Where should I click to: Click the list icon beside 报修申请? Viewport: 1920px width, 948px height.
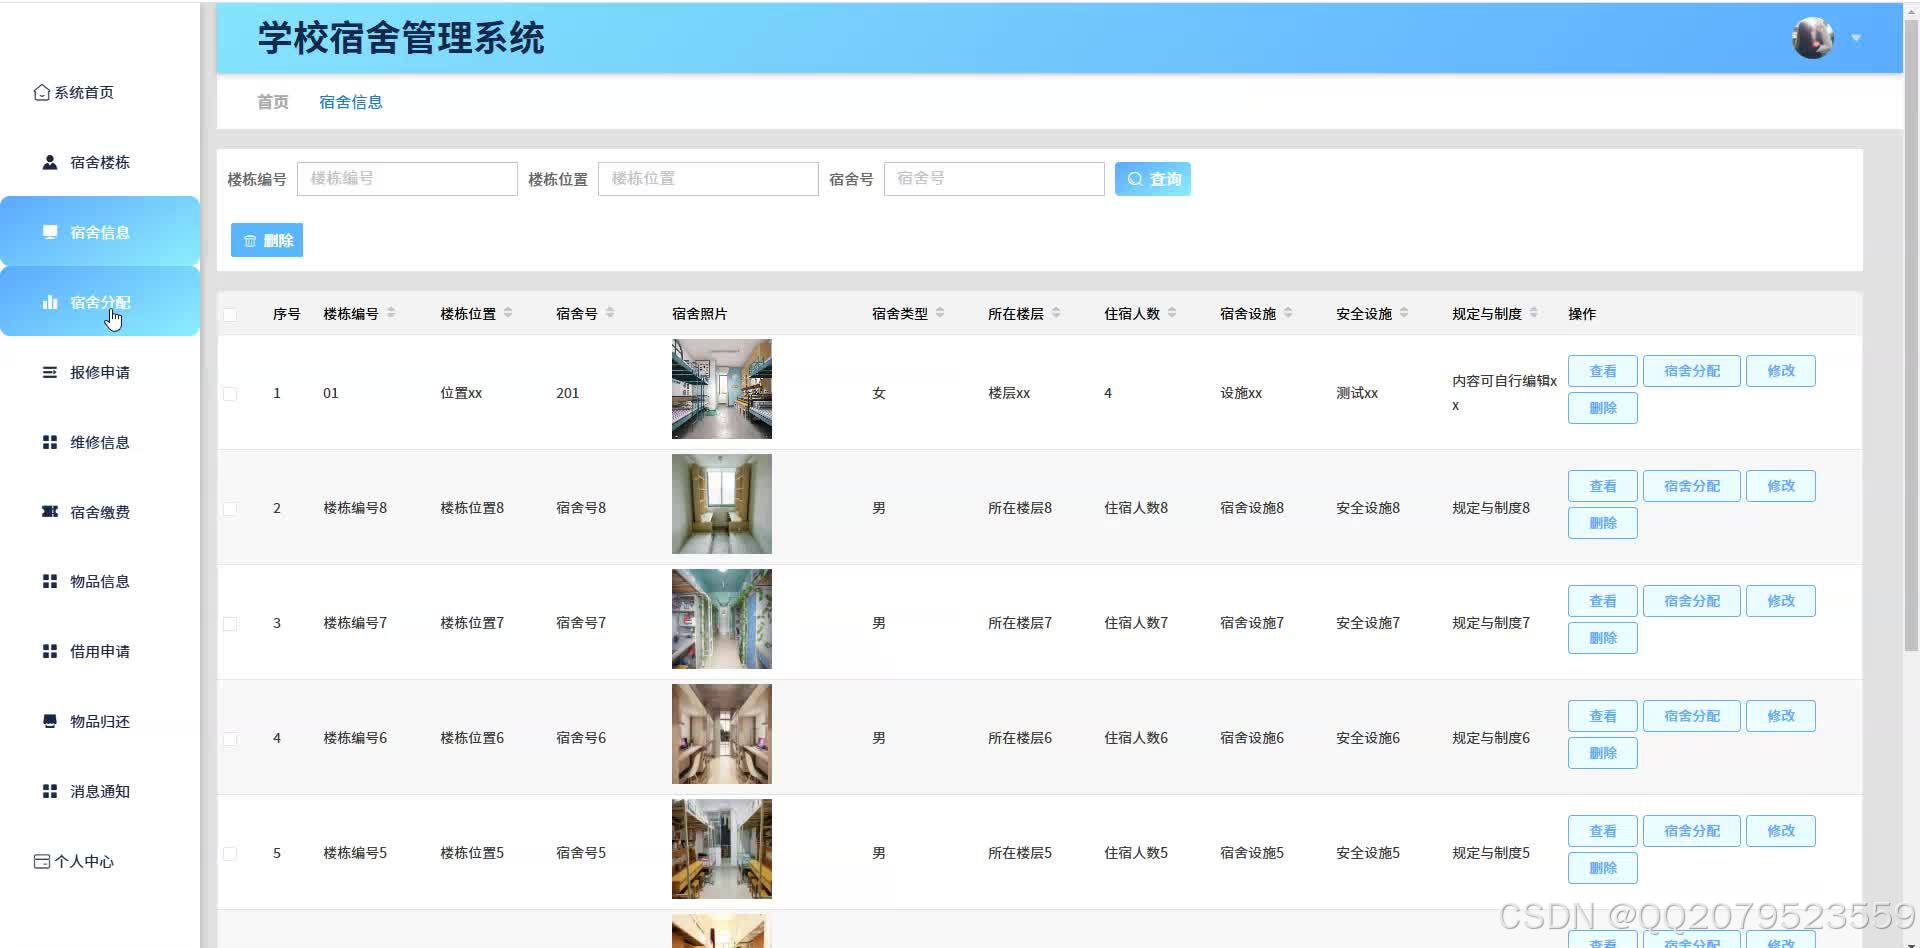coord(50,372)
